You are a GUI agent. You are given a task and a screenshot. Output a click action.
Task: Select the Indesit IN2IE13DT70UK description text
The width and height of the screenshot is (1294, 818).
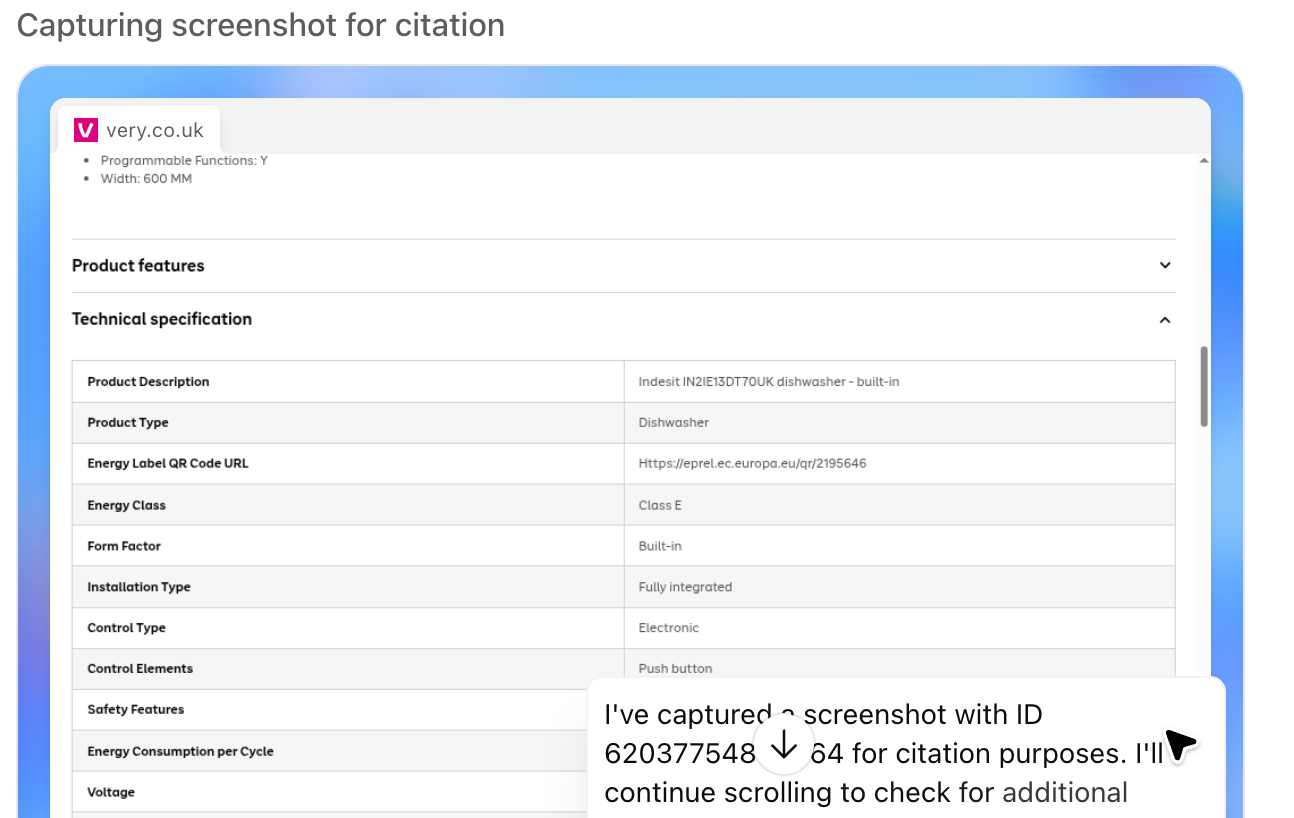(x=768, y=382)
